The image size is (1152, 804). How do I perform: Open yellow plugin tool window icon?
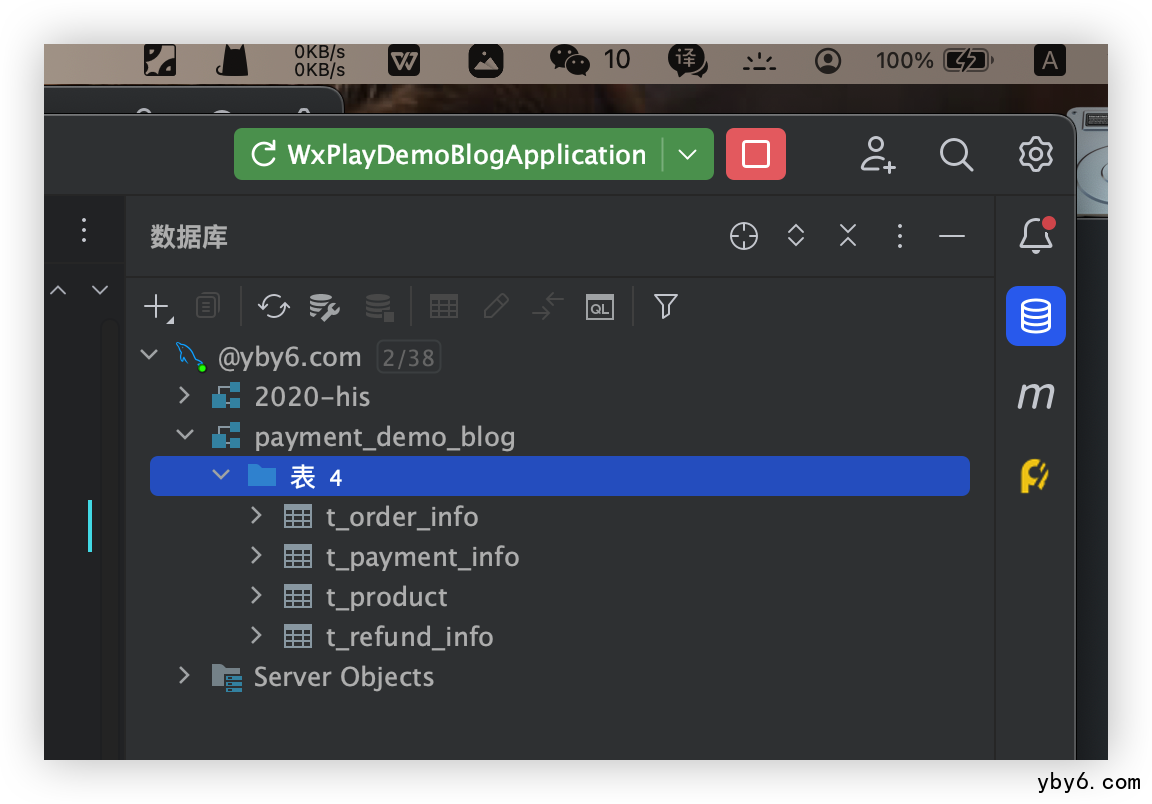1034,475
